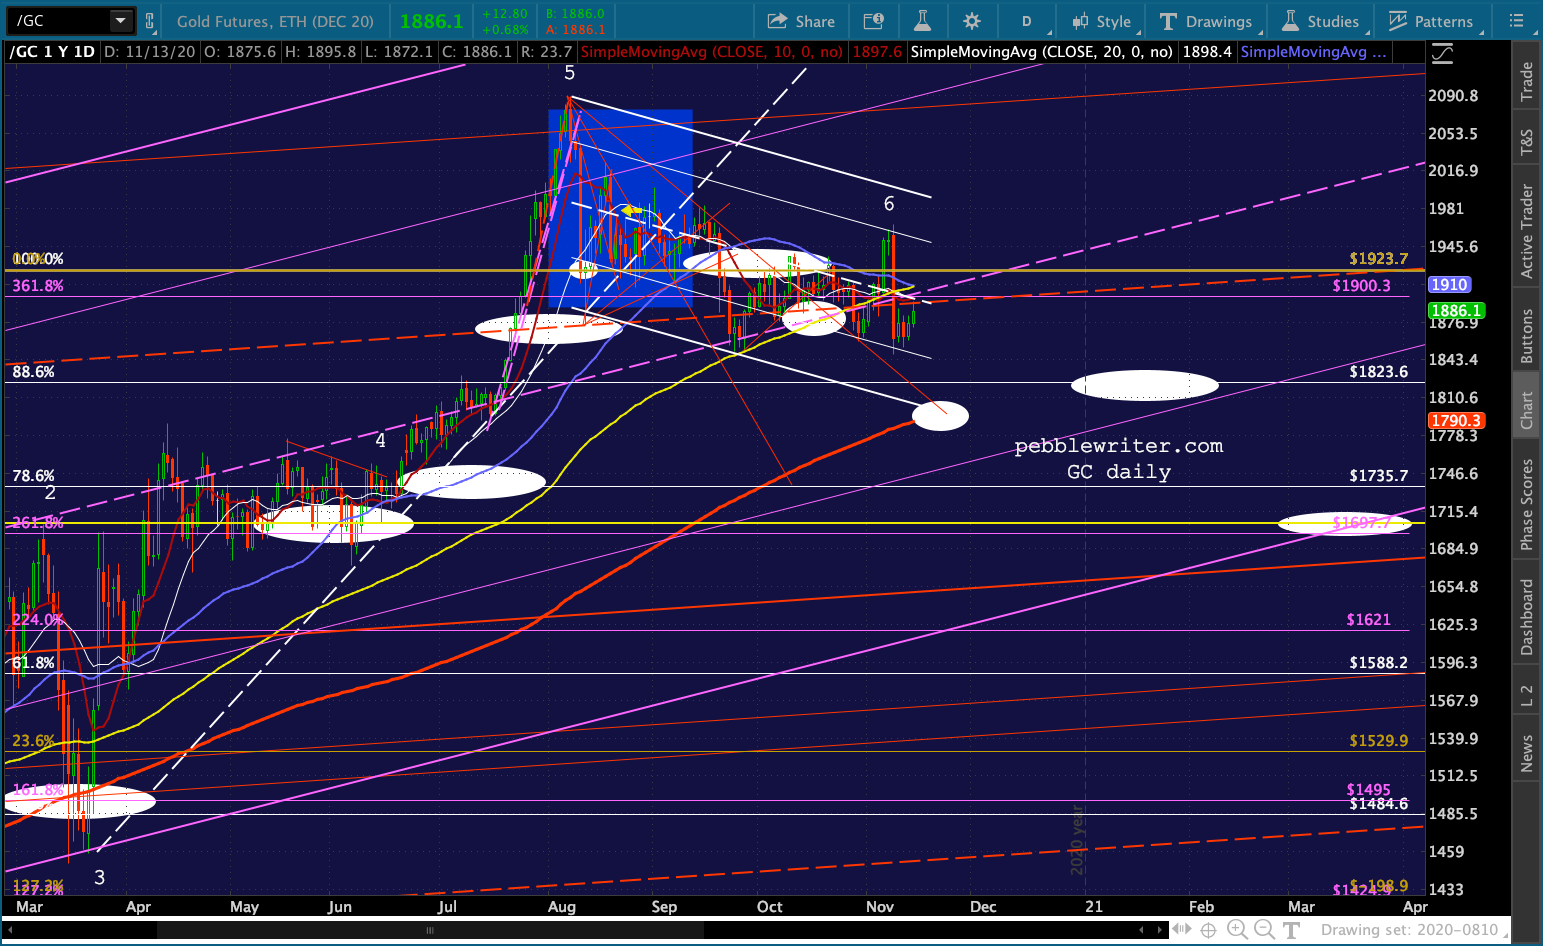Image resolution: width=1543 pixels, height=946 pixels.
Task: Open the Drawings menu
Action: point(1206,21)
